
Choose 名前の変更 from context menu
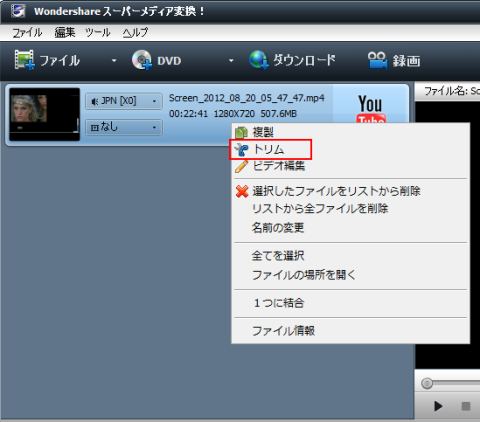tap(351, 228)
